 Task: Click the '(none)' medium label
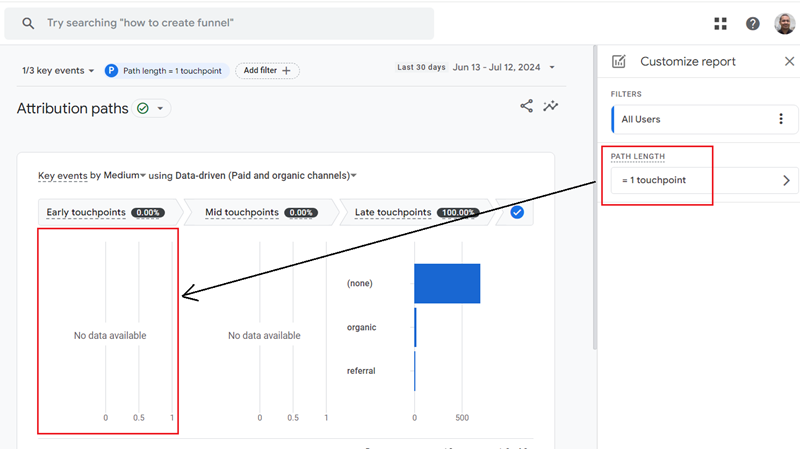click(x=360, y=283)
